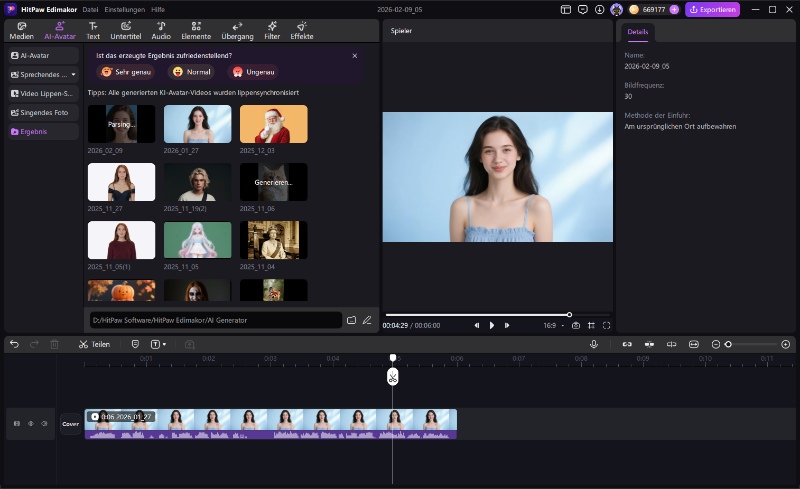Open the Einstellungen menu
Screen dimensions: 800x489
click(x=124, y=10)
